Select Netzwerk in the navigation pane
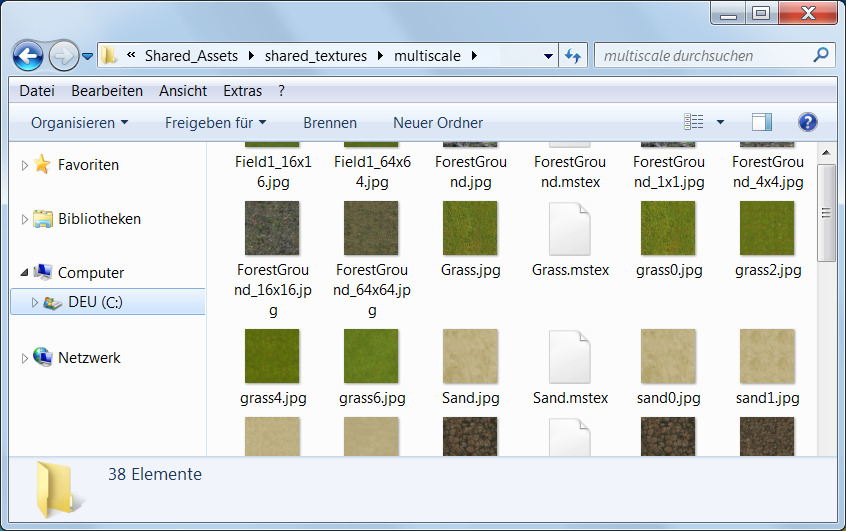Viewport: 846px width, 531px height. coord(89,358)
